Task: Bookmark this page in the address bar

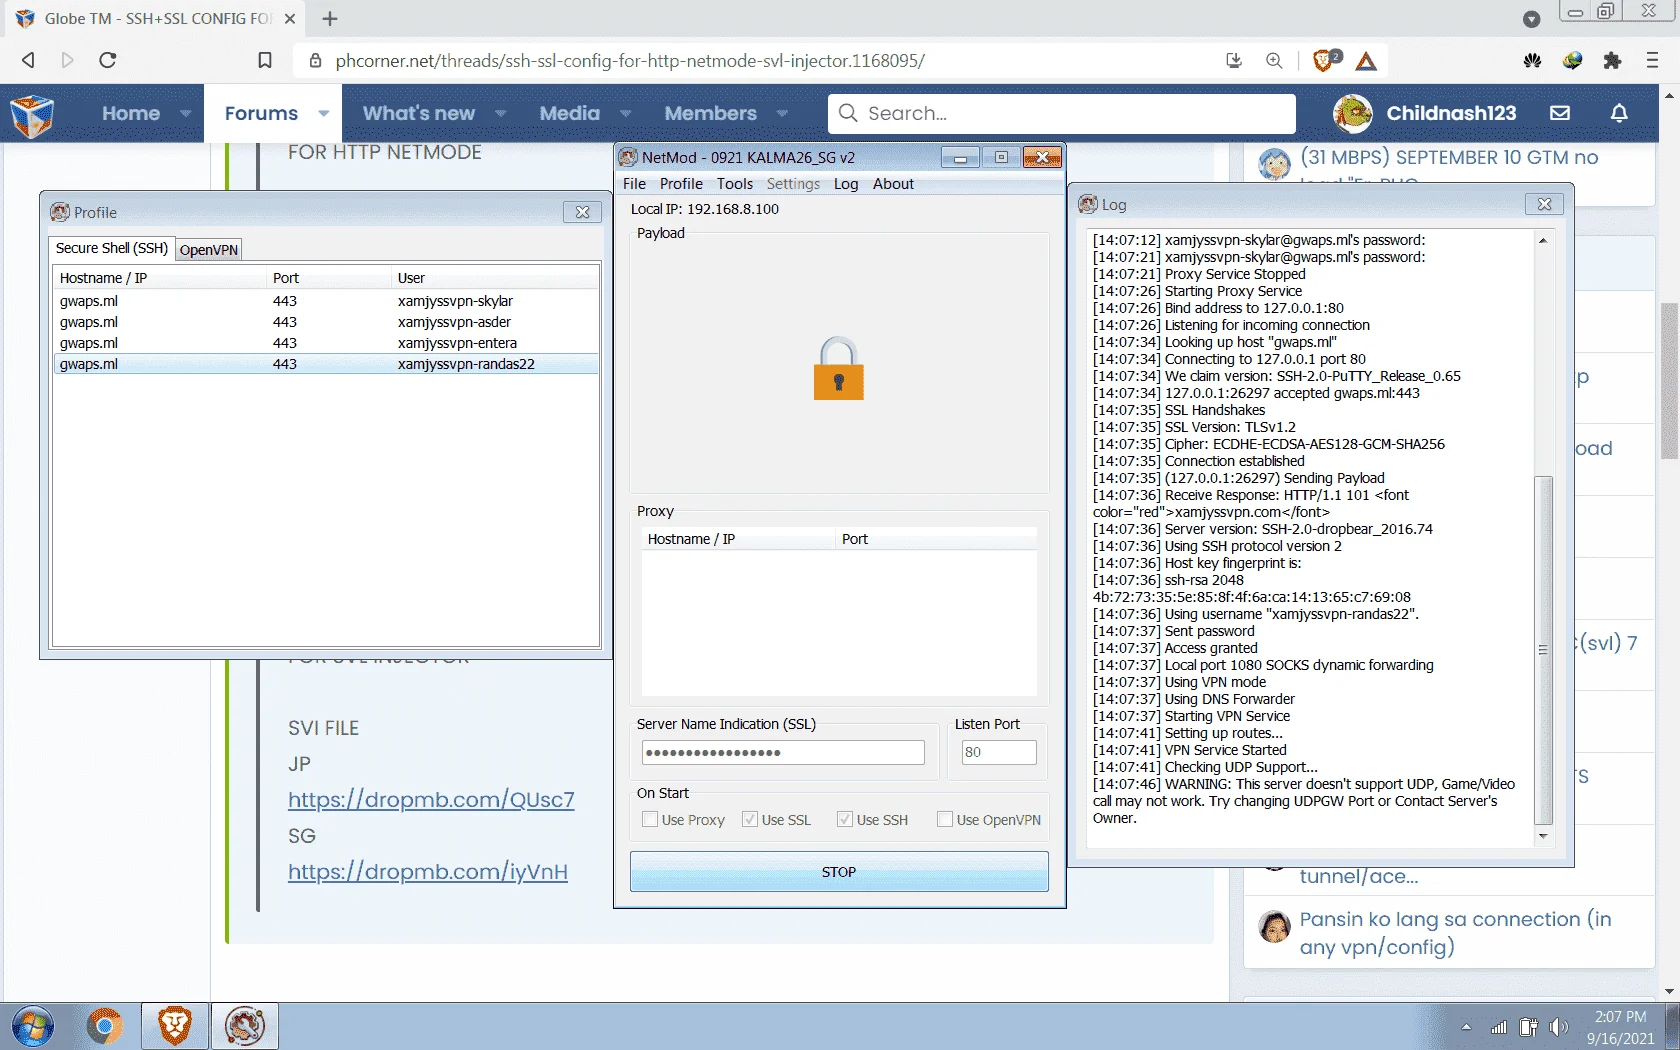Action: point(265,60)
